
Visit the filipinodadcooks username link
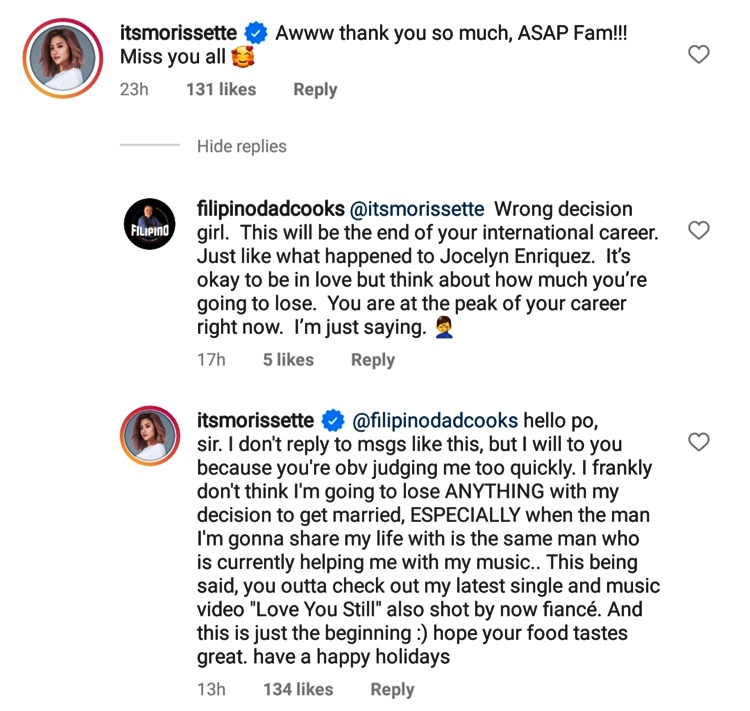pos(270,209)
